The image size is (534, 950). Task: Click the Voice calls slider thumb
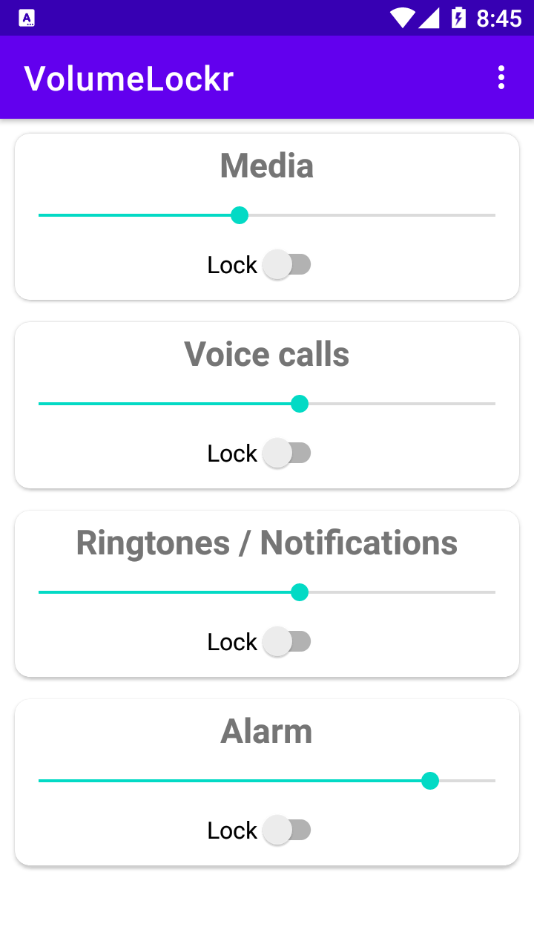(299, 404)
